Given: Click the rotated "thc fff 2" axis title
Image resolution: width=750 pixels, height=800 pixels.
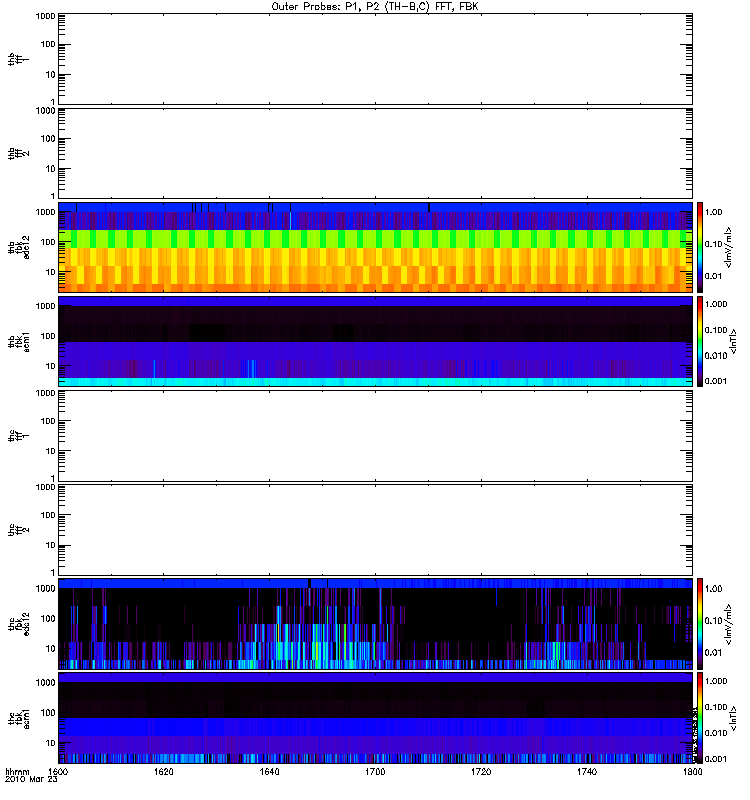Looking at the screenshot, I should tap(19, 530).
